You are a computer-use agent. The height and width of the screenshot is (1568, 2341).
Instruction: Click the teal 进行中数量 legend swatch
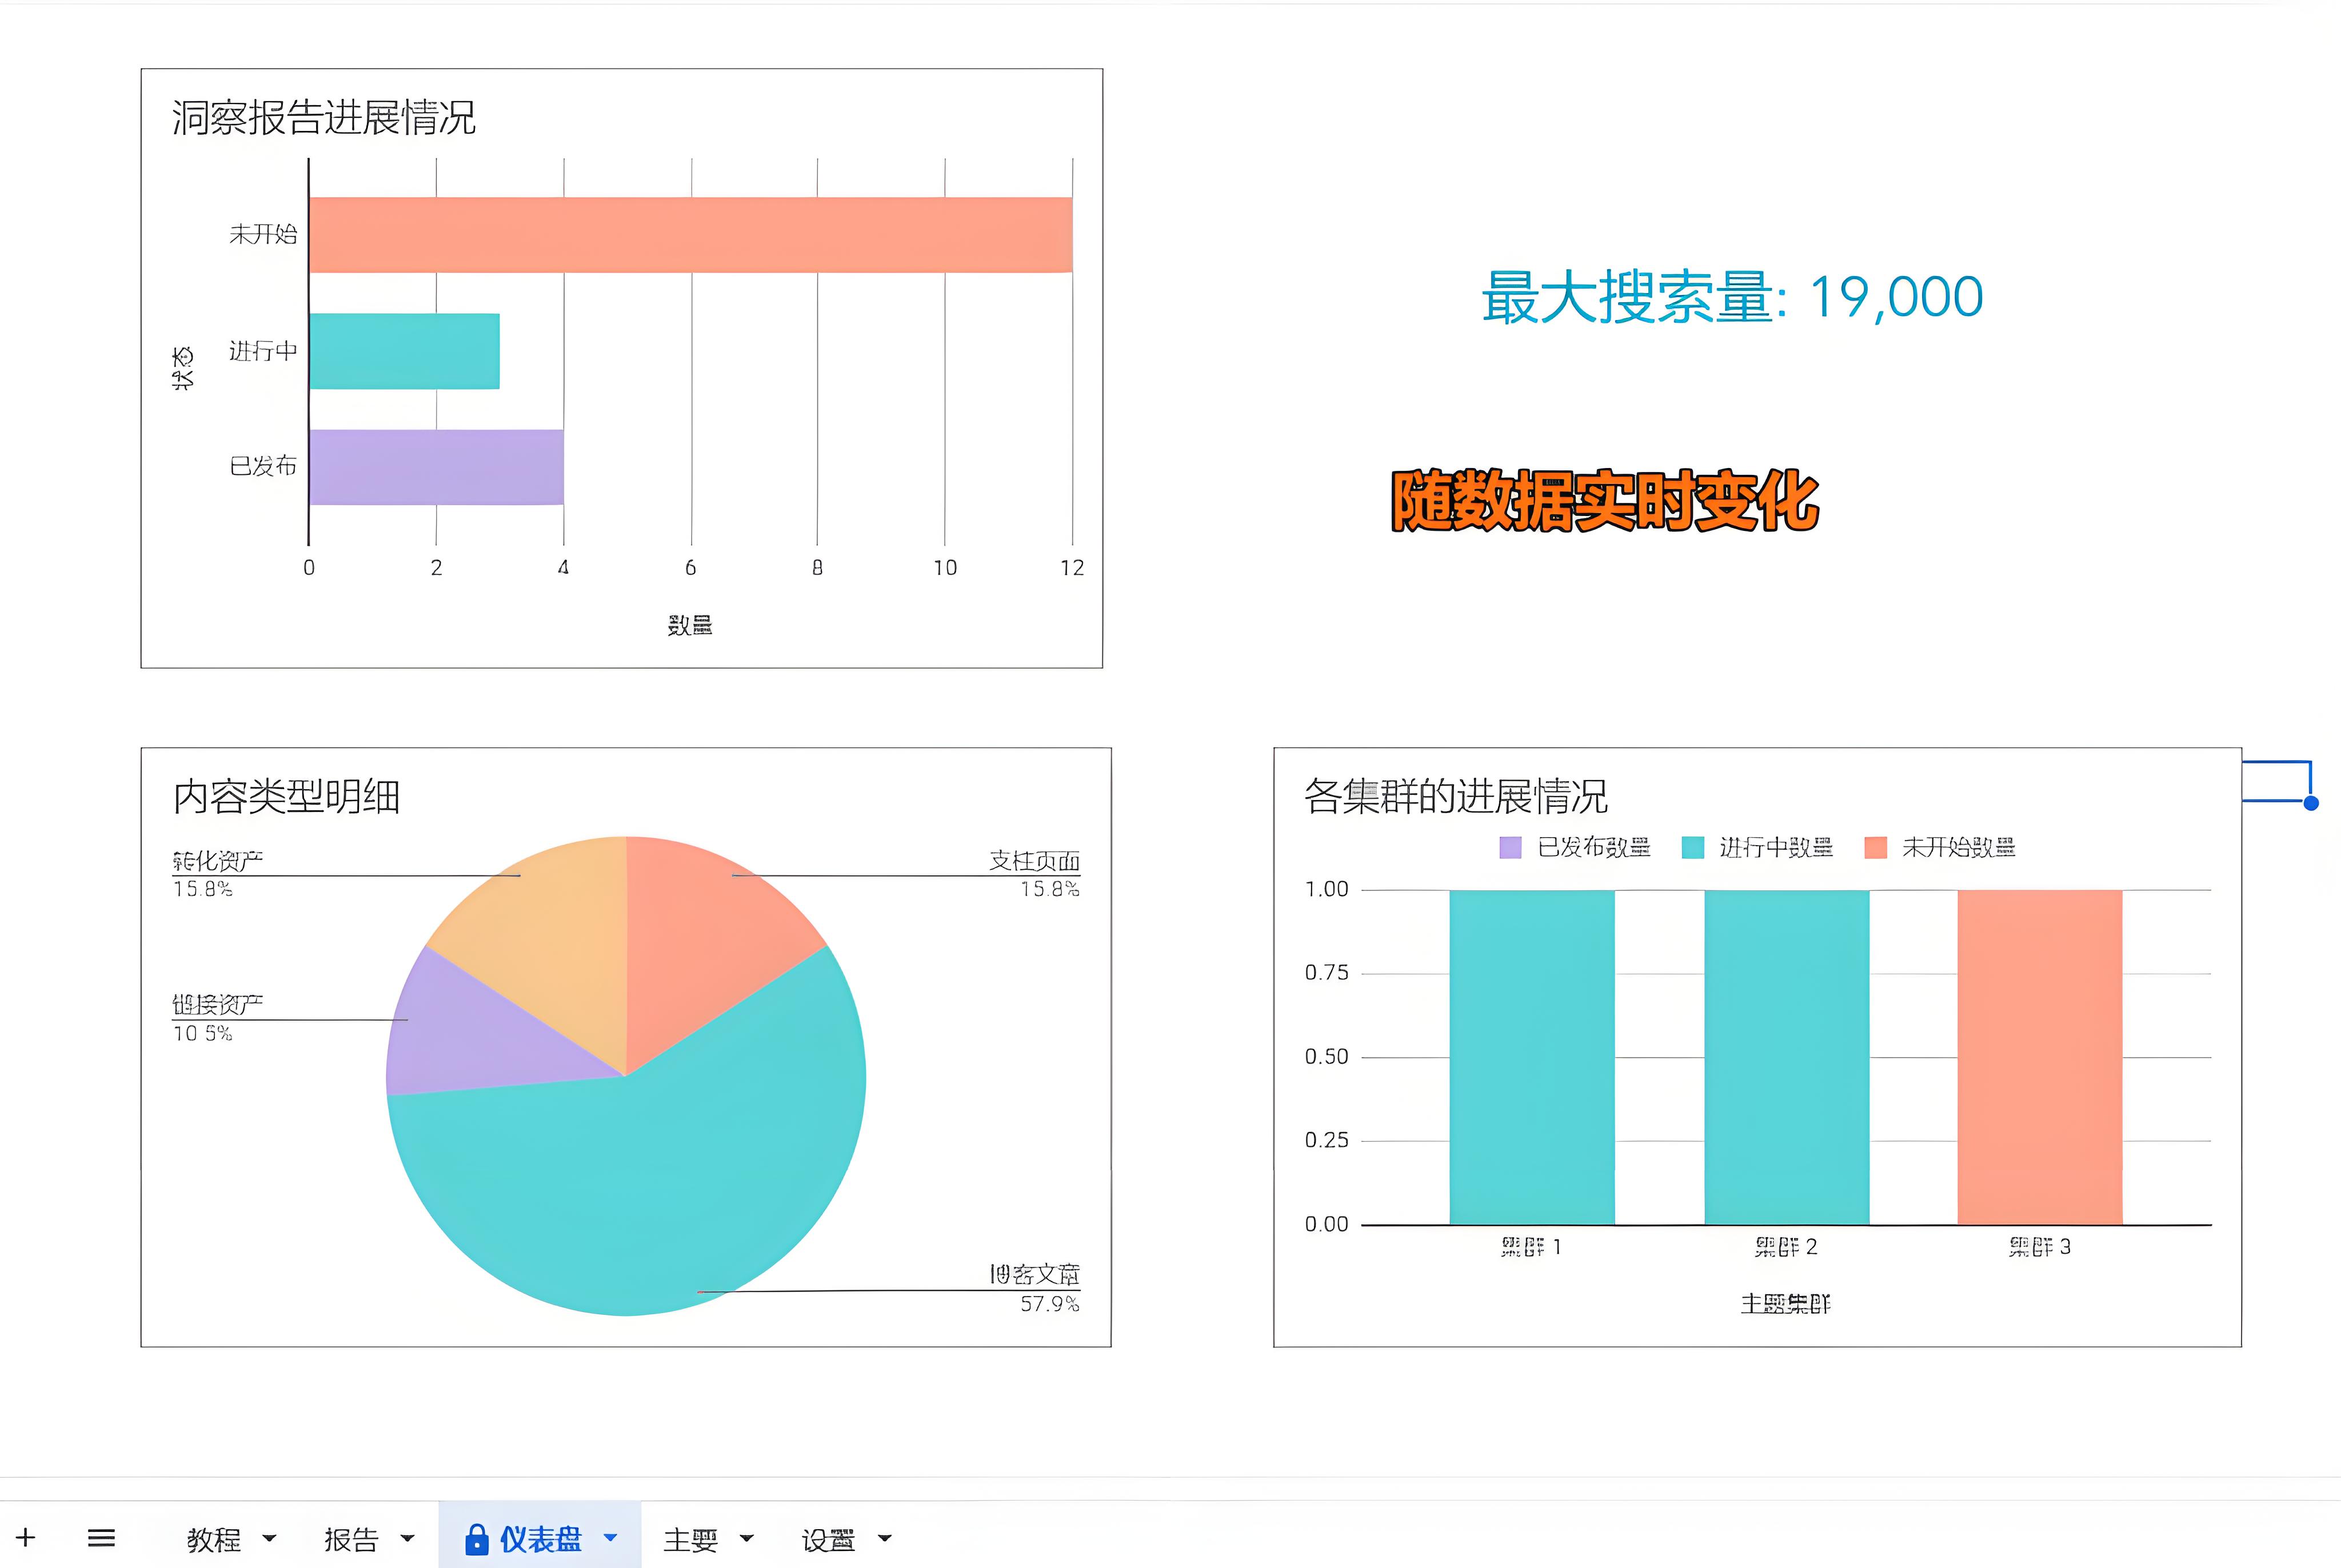tap(1692, 847)
